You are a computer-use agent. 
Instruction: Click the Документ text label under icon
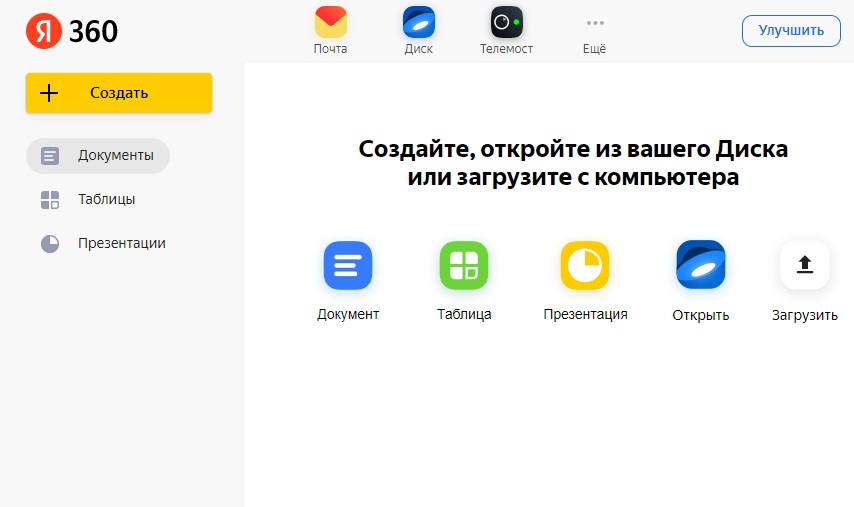pos(348,314)
